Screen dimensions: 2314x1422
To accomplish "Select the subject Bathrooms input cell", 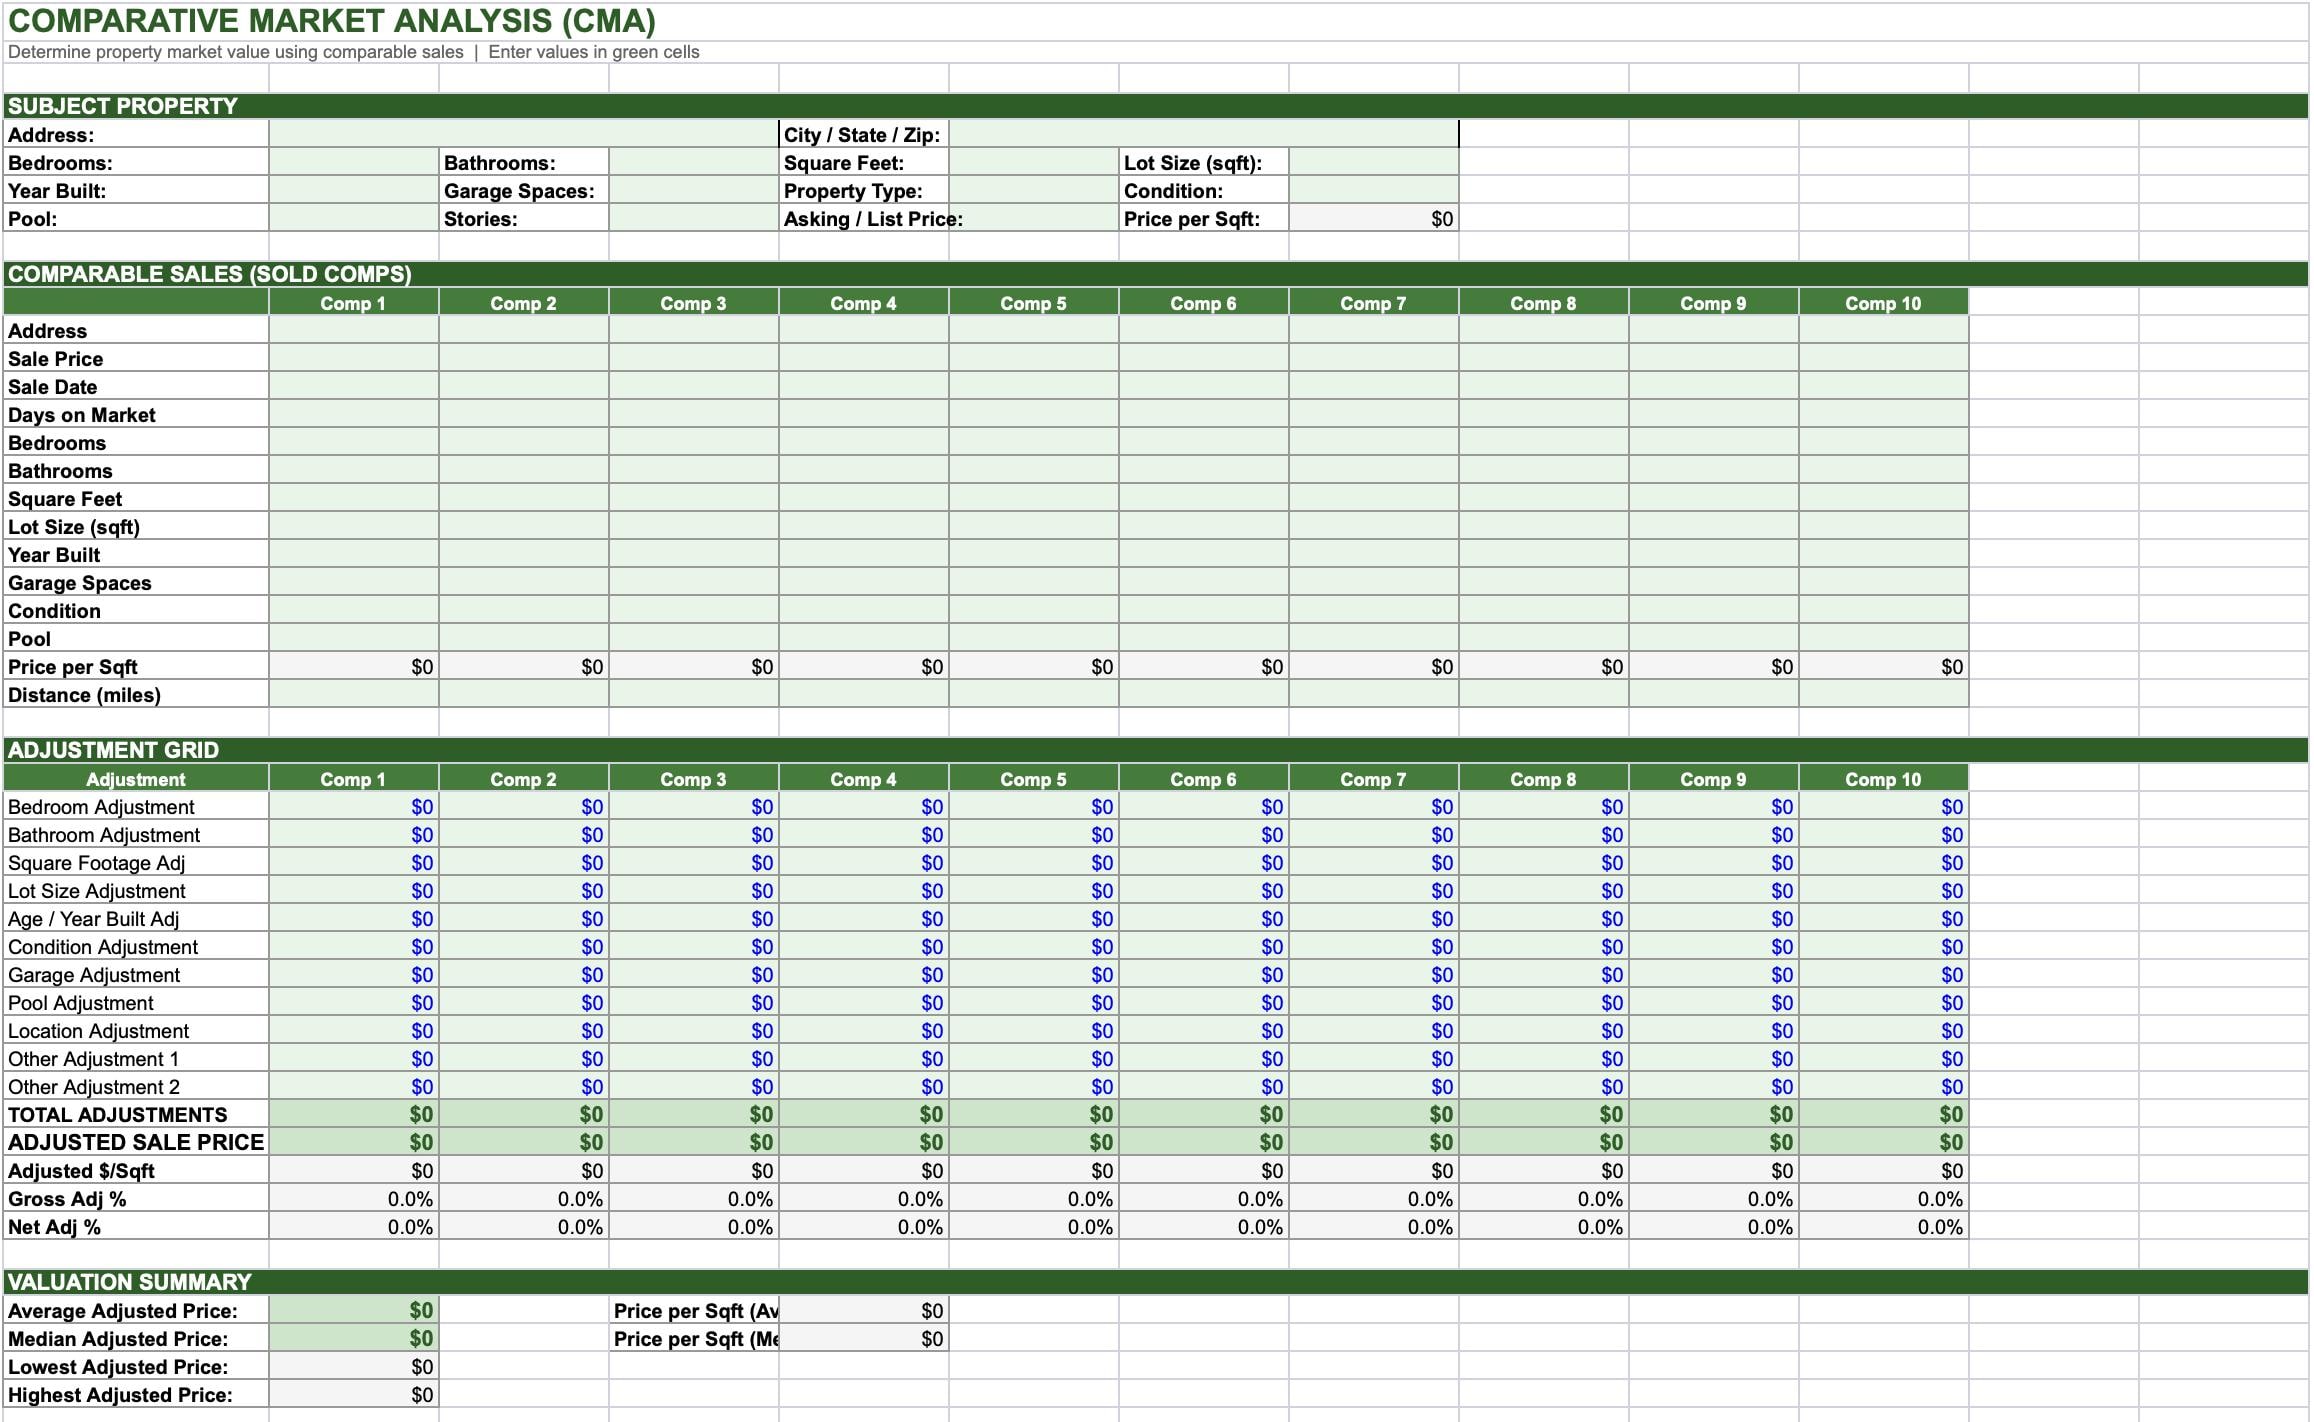I will [694, 162].
